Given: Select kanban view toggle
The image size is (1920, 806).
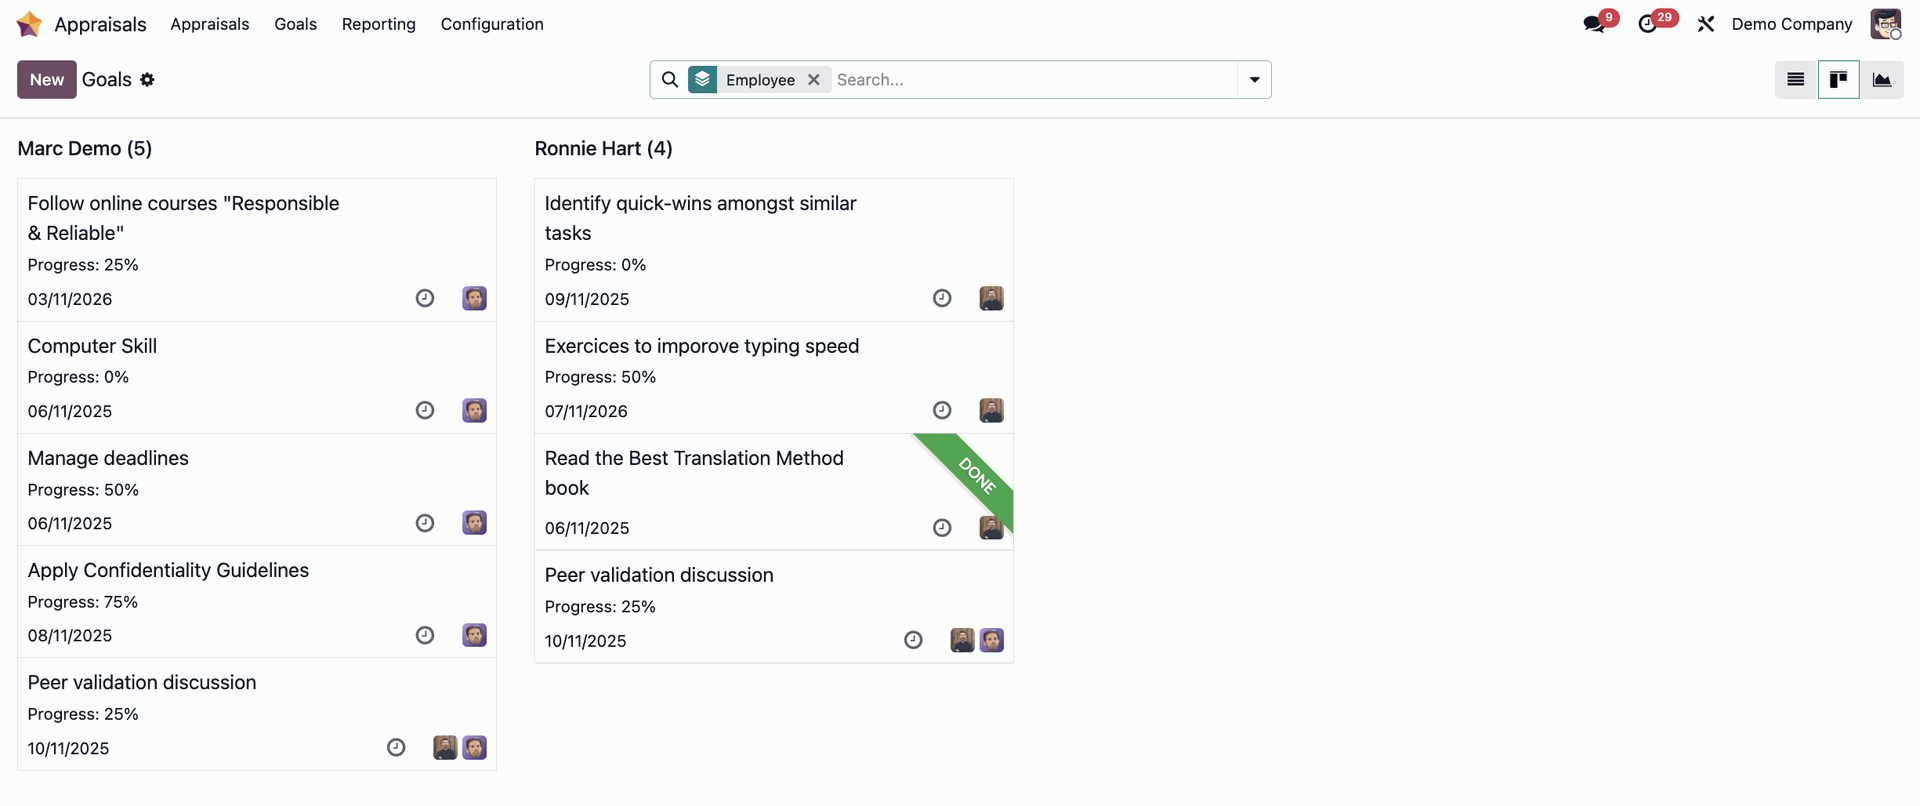Looking at the screenshot, I should point(1839,80).
